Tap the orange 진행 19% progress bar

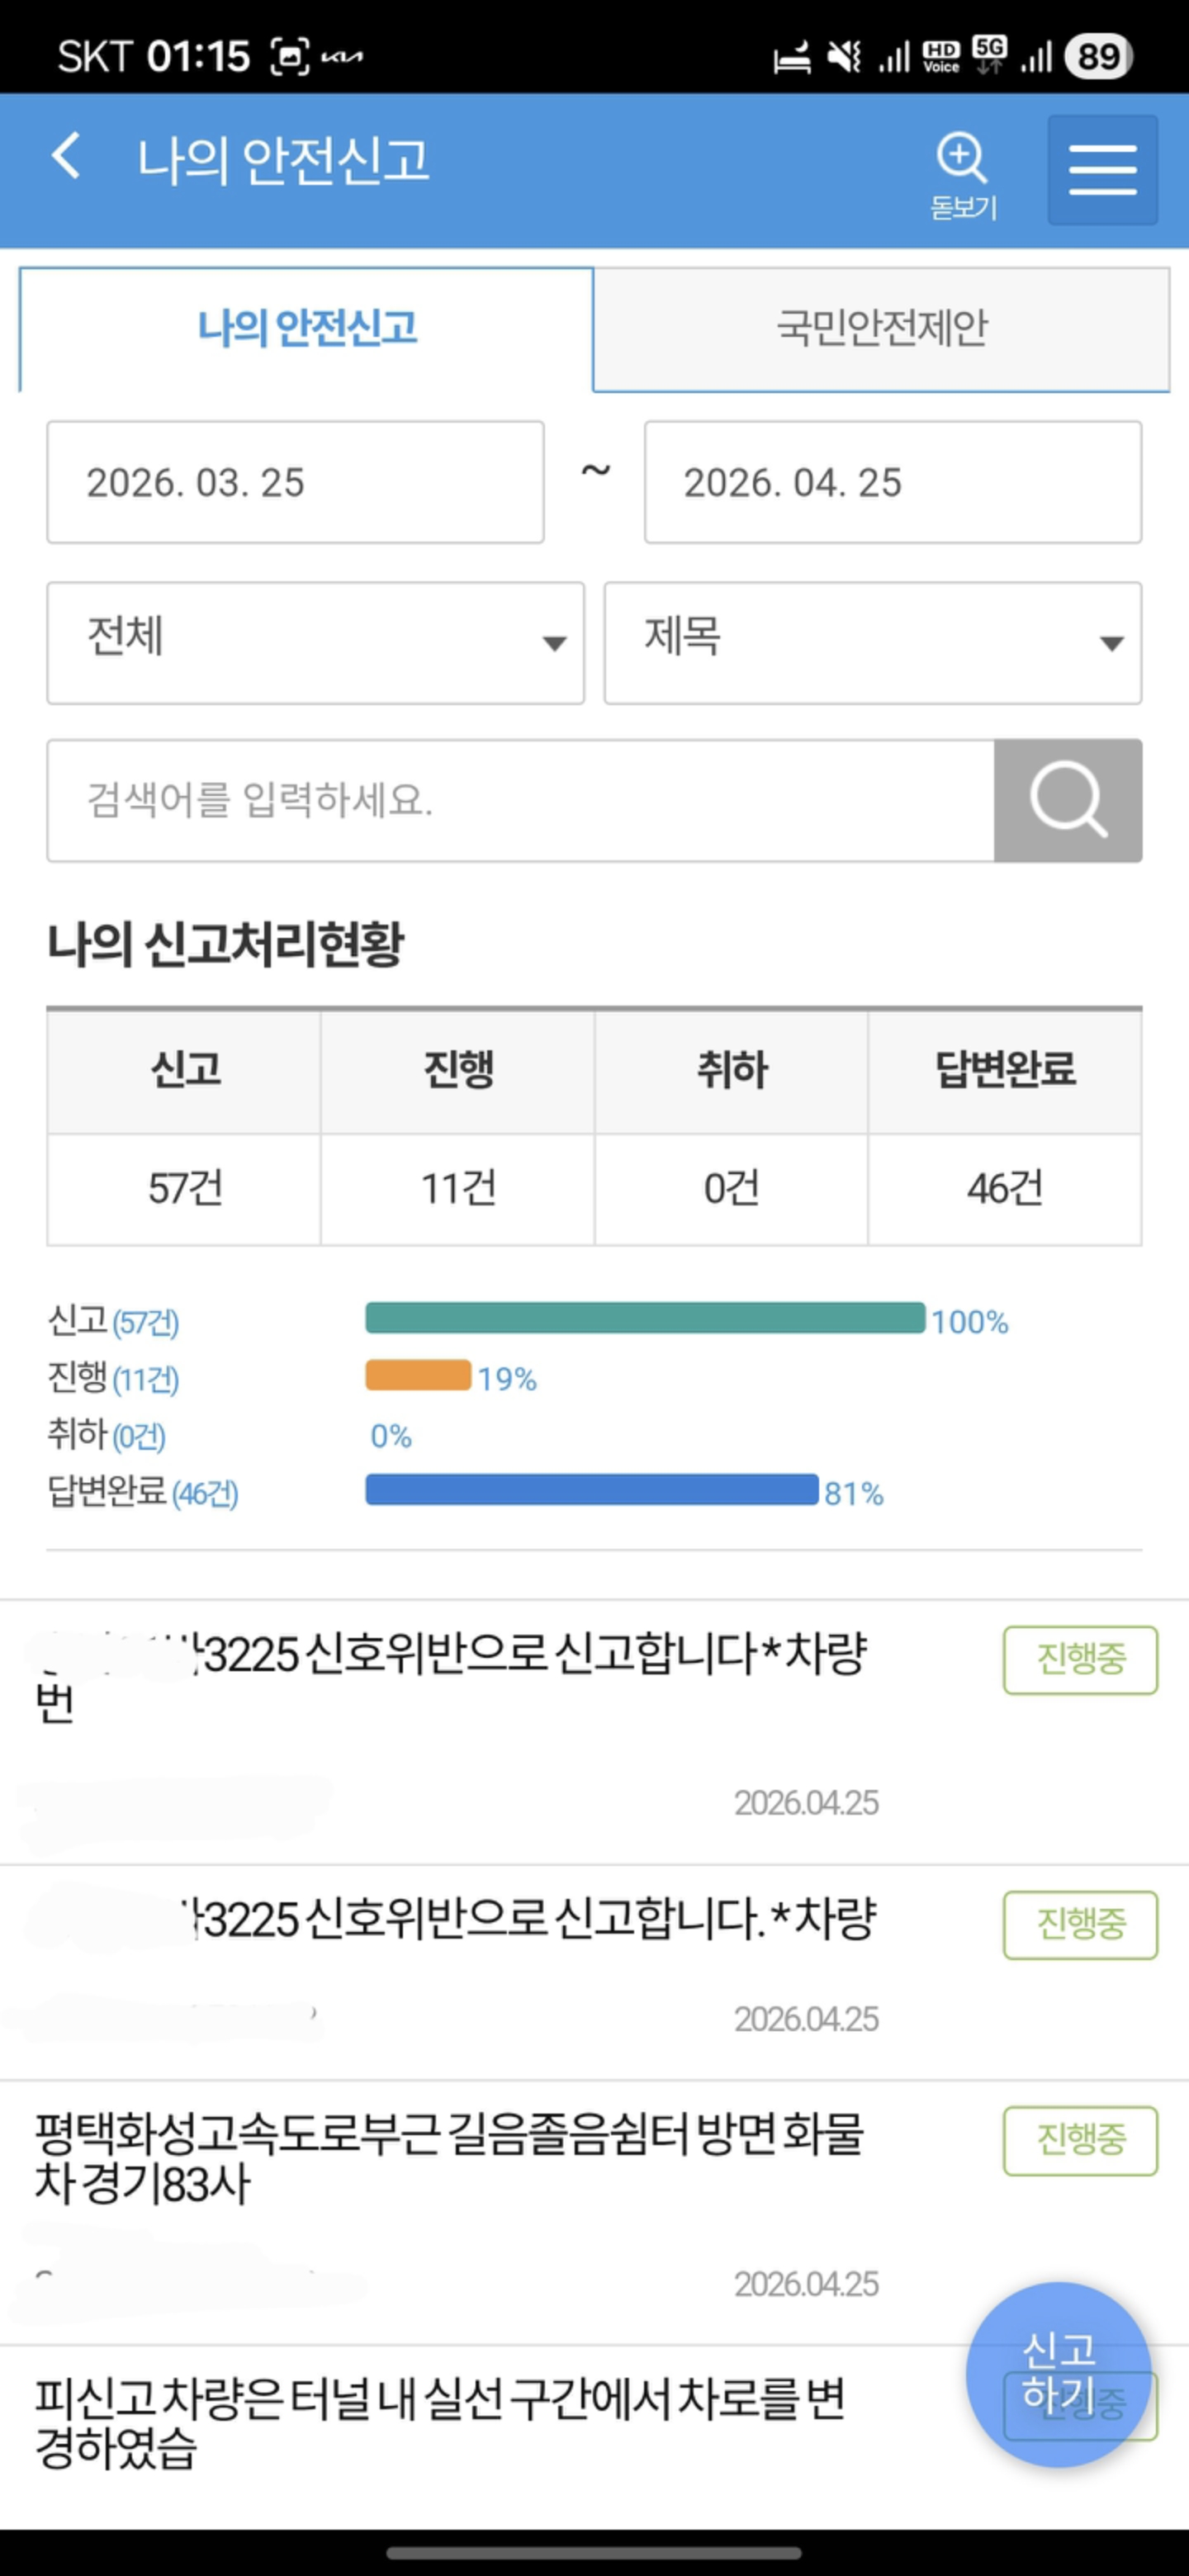pyautogui.click(x=418, y=1375)
